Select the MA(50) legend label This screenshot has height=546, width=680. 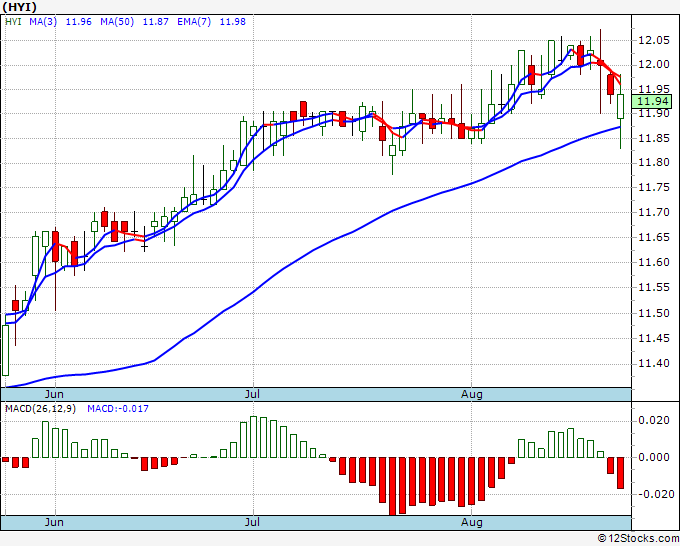(117, 22)
